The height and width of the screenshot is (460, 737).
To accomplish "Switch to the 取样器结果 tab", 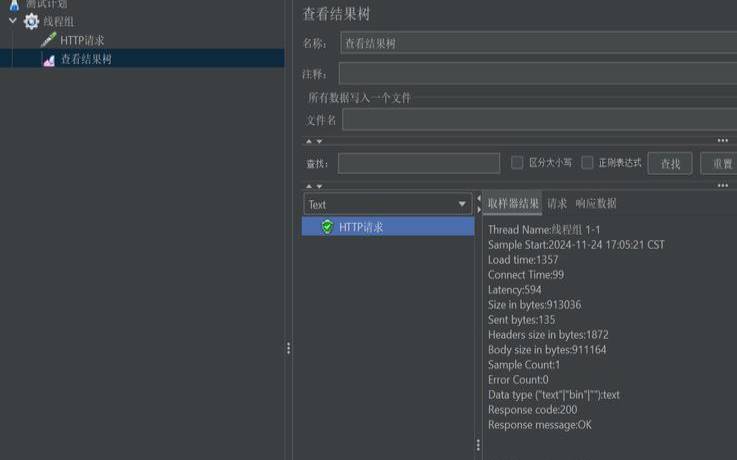I will [513, 203].
